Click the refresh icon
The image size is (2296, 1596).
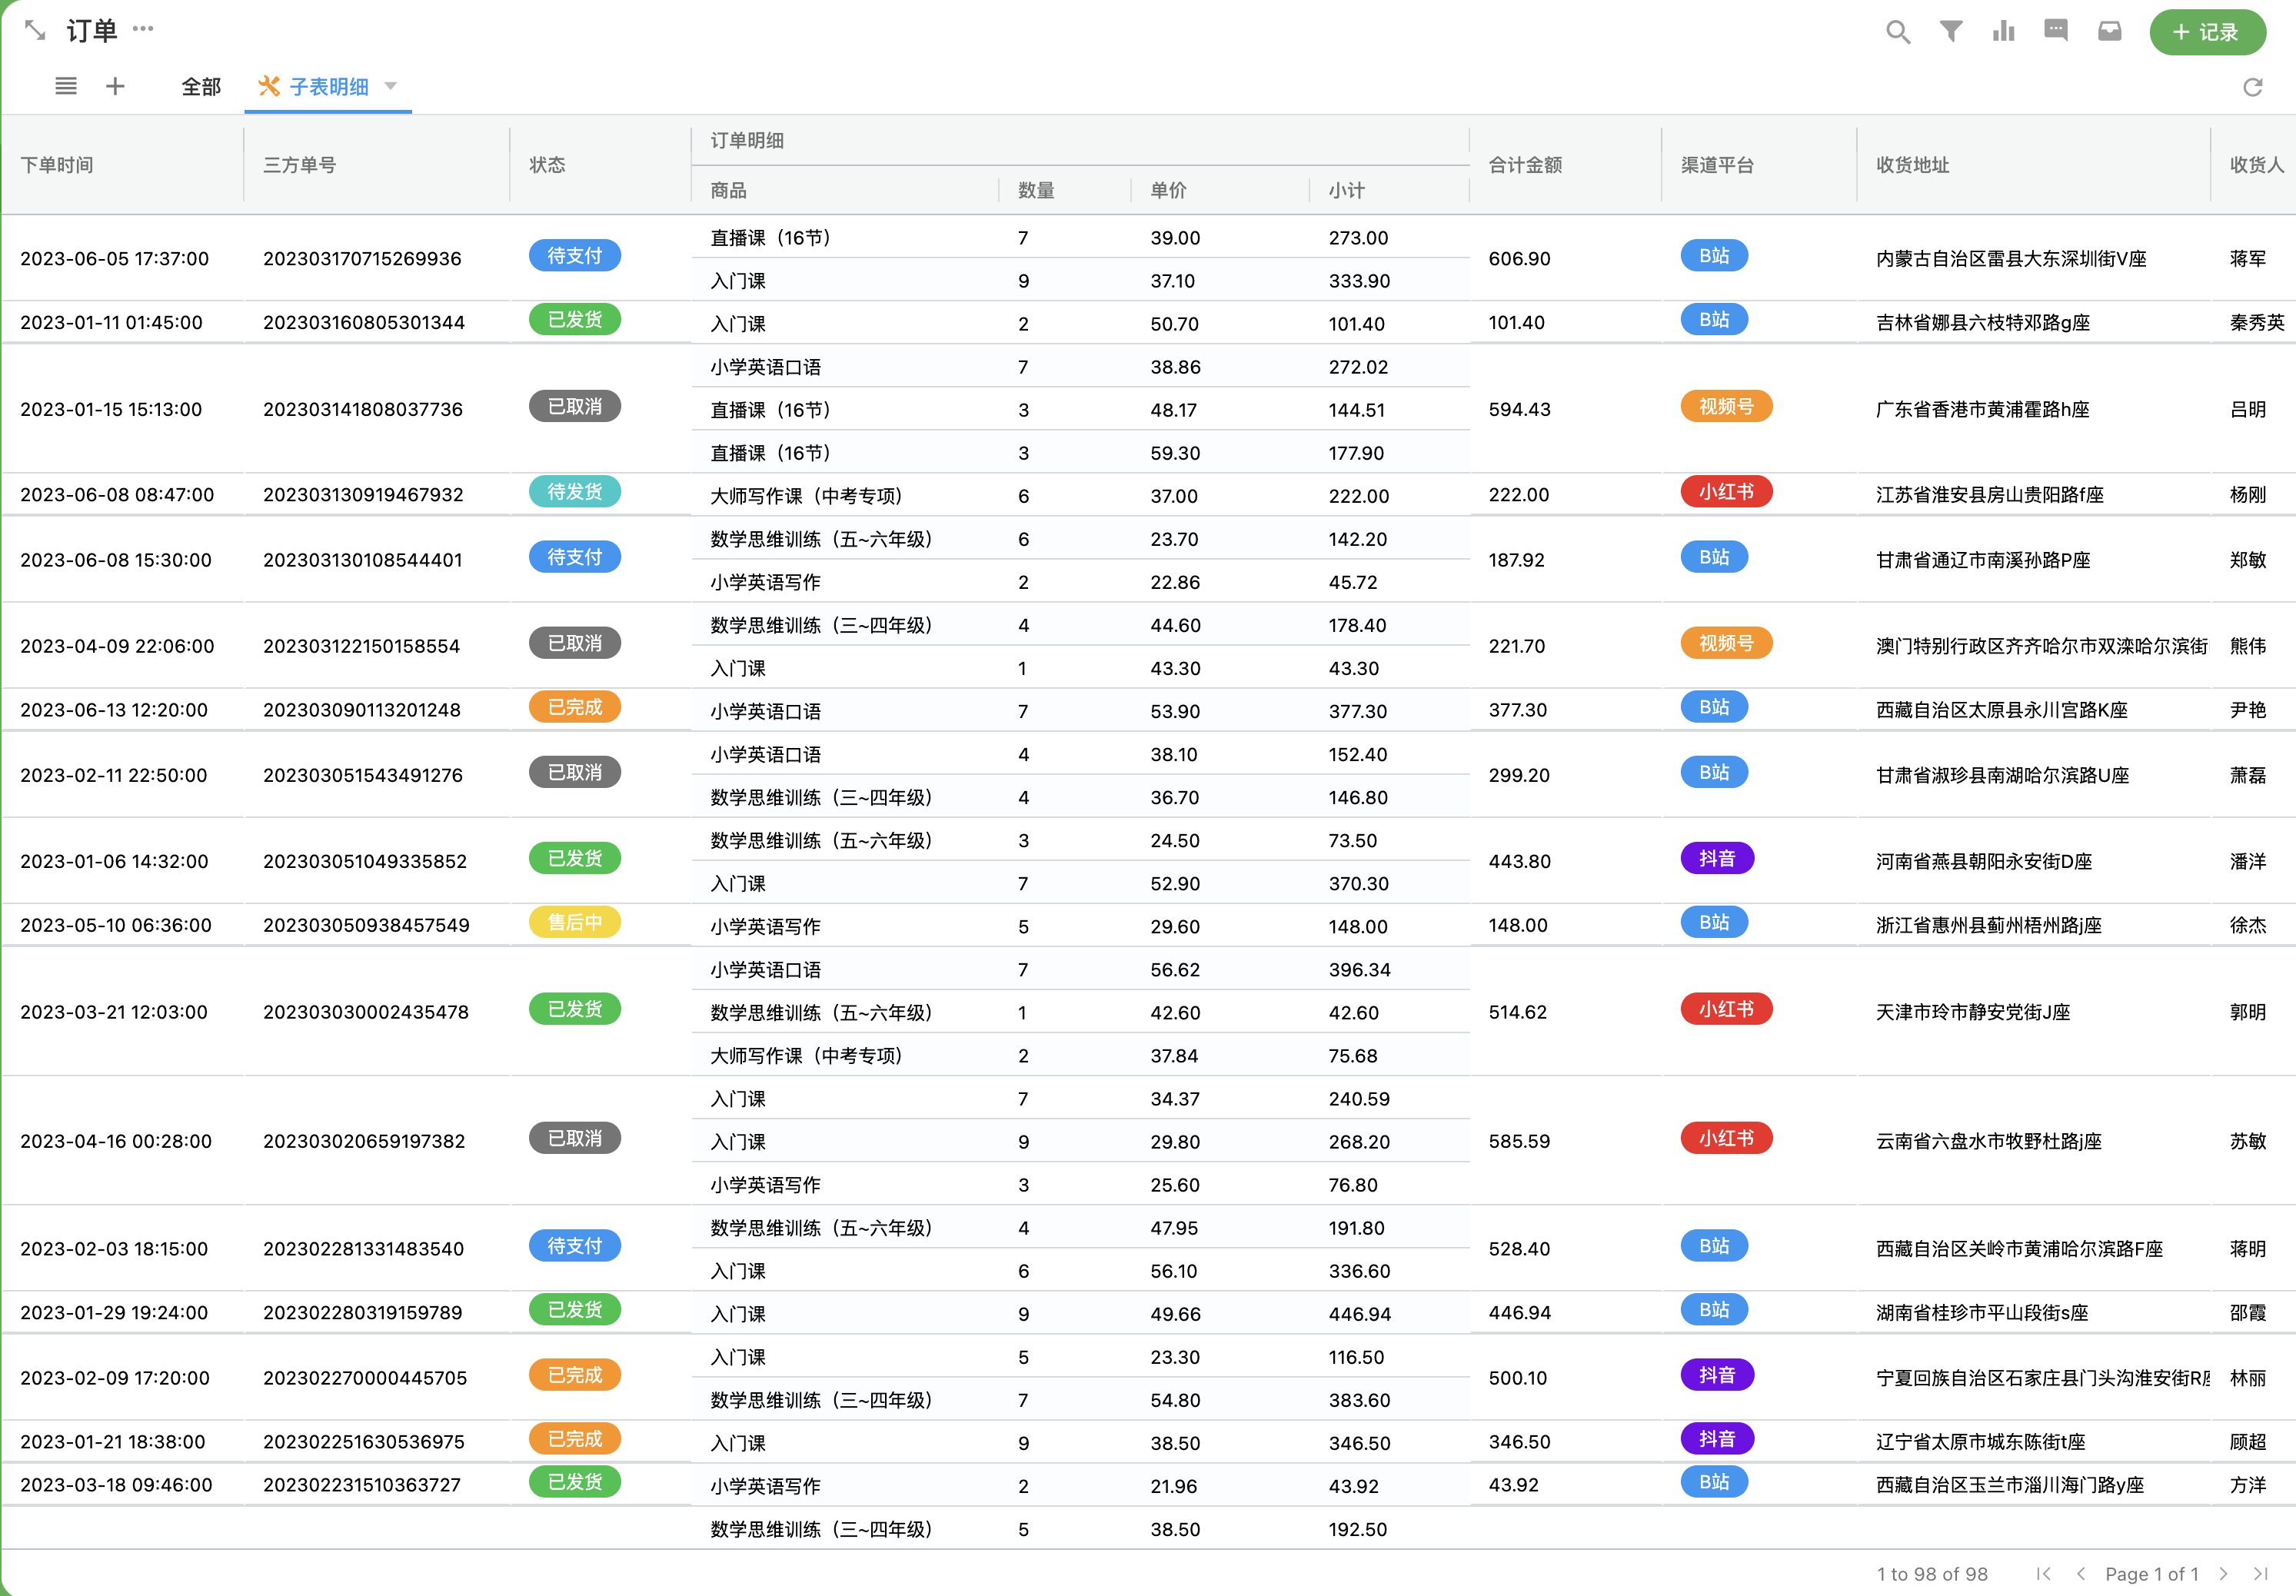2252,87
